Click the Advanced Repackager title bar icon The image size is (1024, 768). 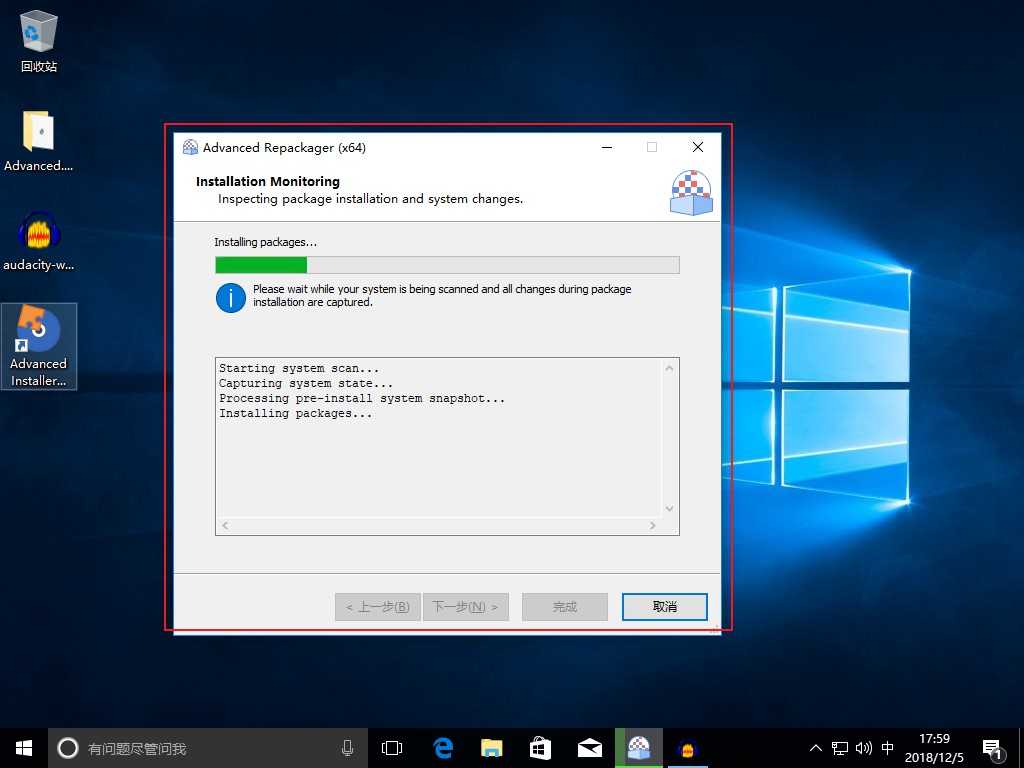190,147
